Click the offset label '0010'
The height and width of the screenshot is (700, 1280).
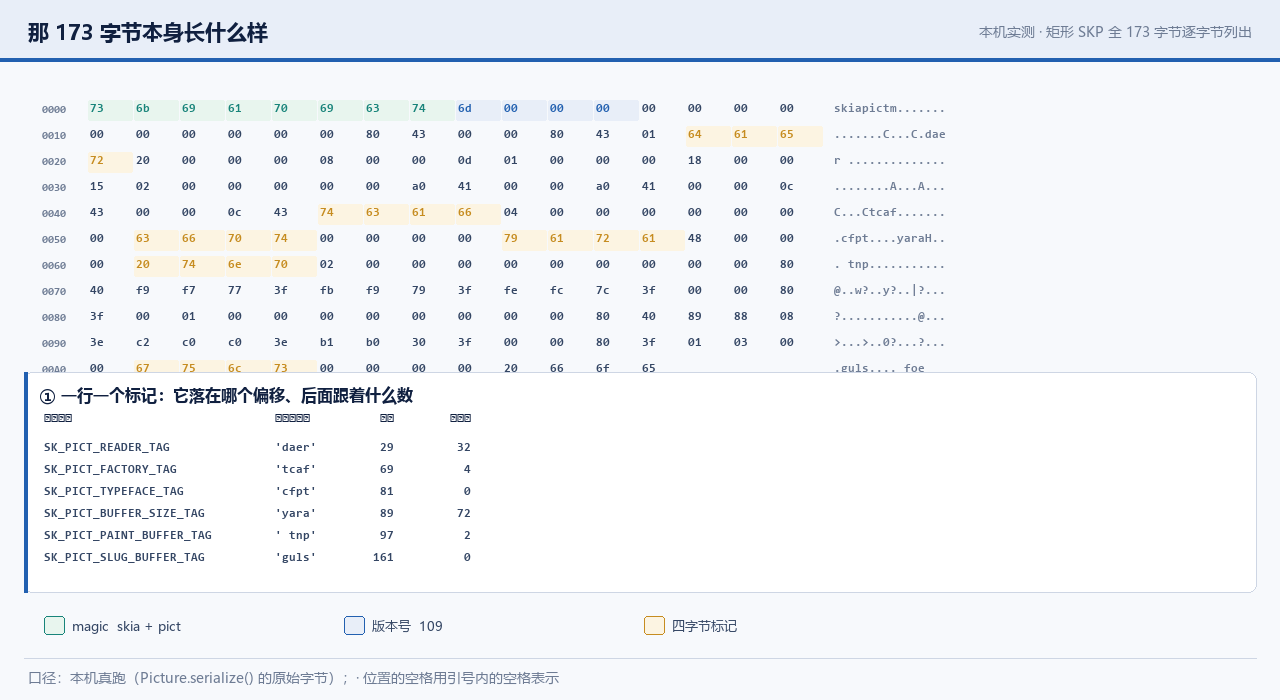point(54,135)
